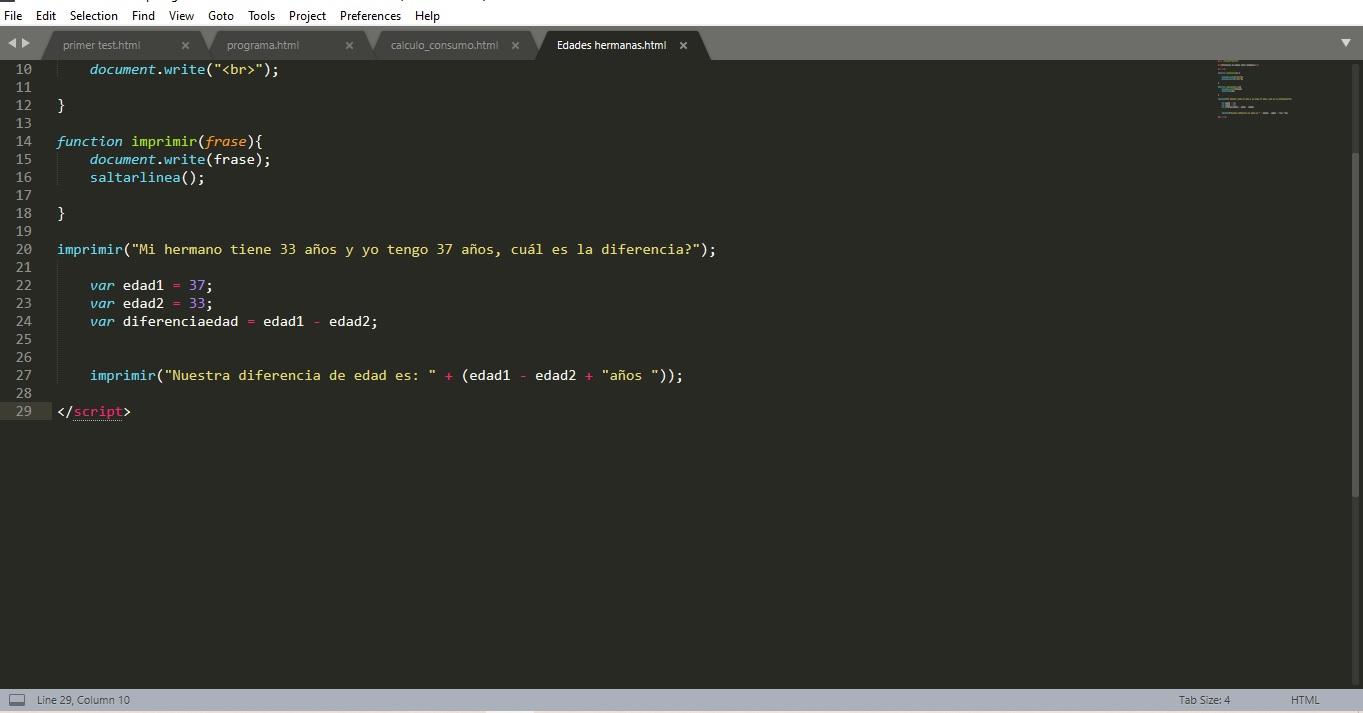This screenshot has width=1363, height=713.
Task: Open the tab list dropdown arrow
Action: (1345, 43)
